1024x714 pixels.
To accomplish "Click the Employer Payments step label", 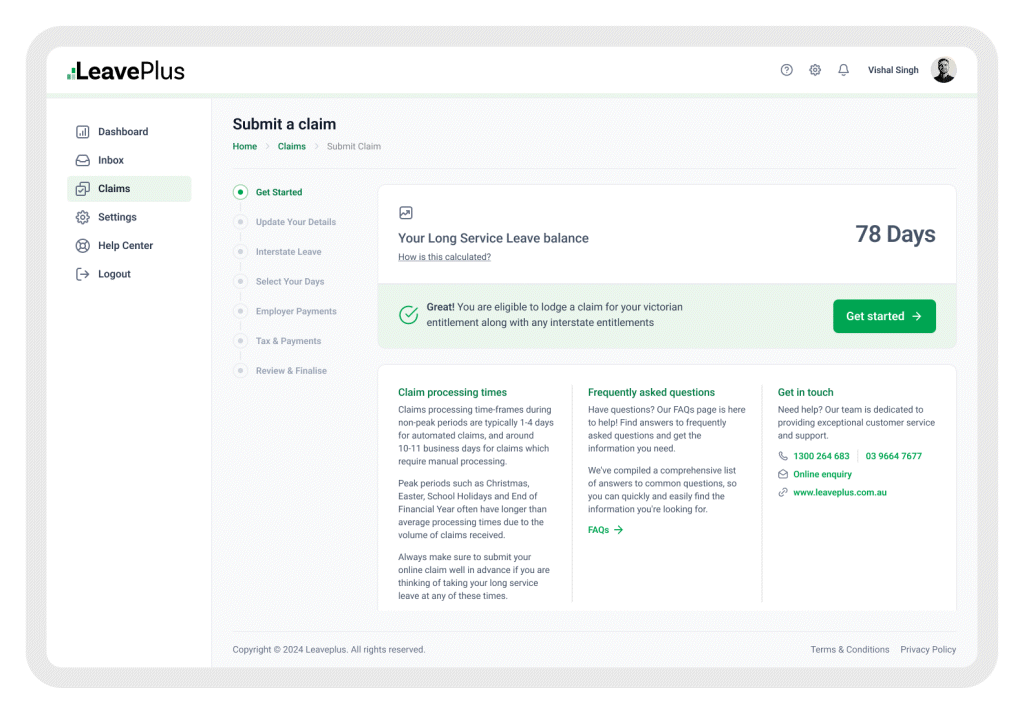I will (x=296, y=311).
